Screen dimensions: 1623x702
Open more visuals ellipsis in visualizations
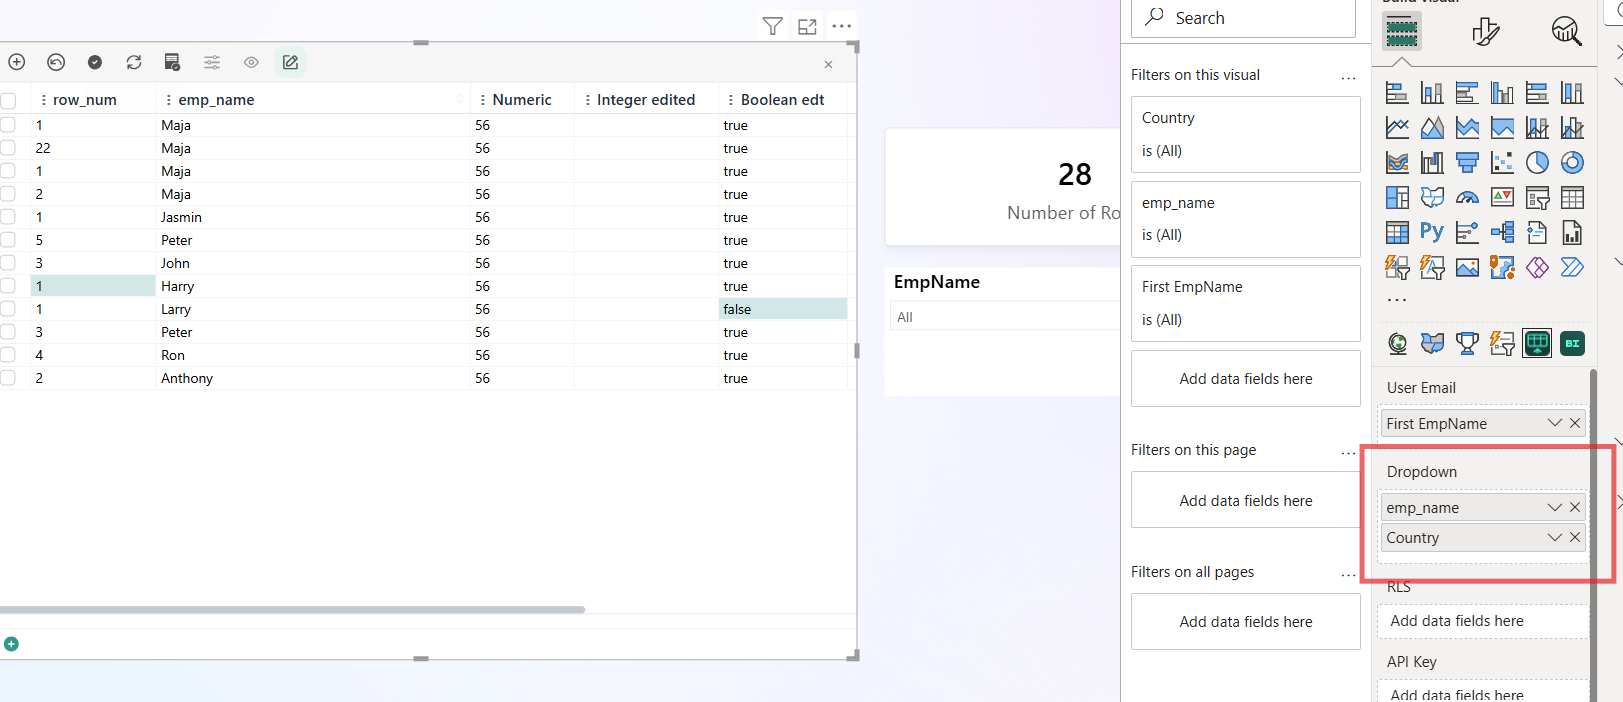(x=1397, y=300)
